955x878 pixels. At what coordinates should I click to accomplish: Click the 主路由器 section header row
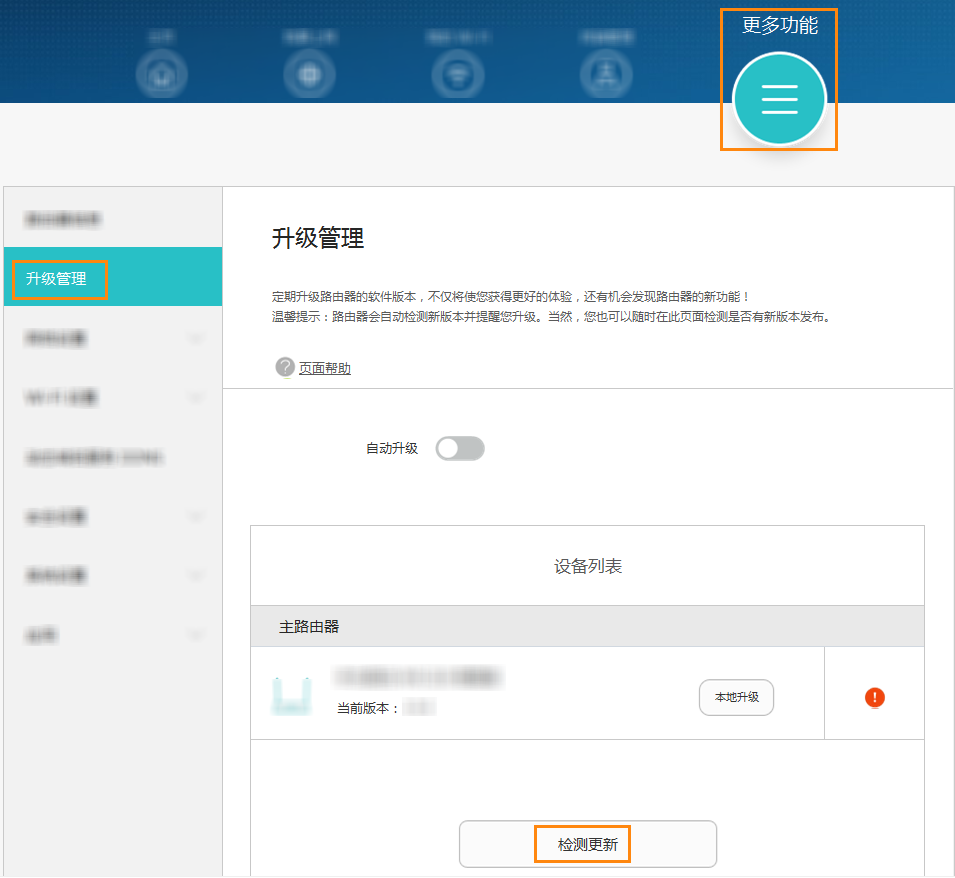tap(587, 626)
